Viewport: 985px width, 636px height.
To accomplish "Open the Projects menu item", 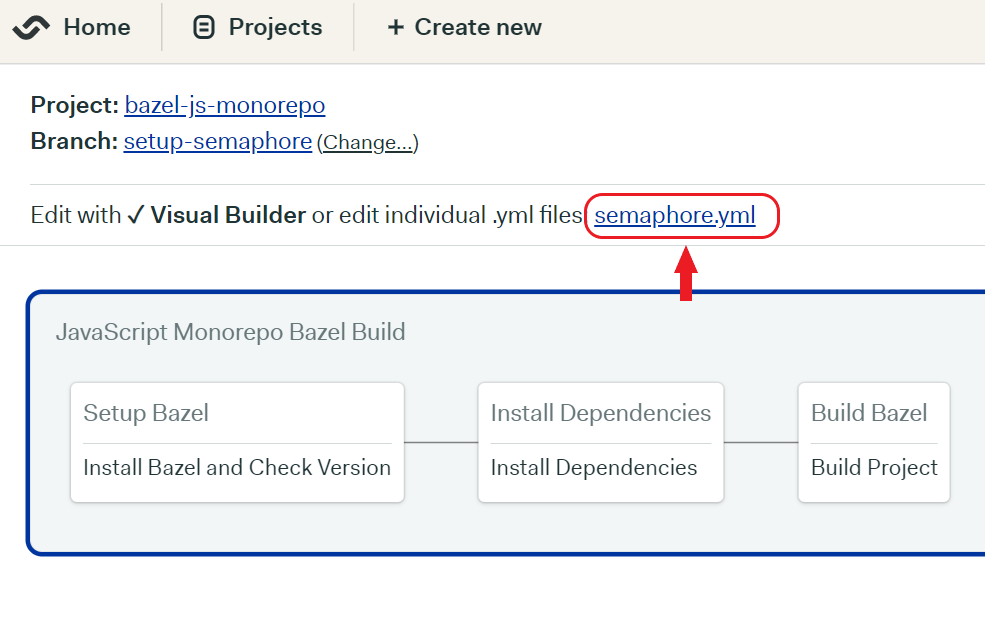I will click(x=275, y=27).
